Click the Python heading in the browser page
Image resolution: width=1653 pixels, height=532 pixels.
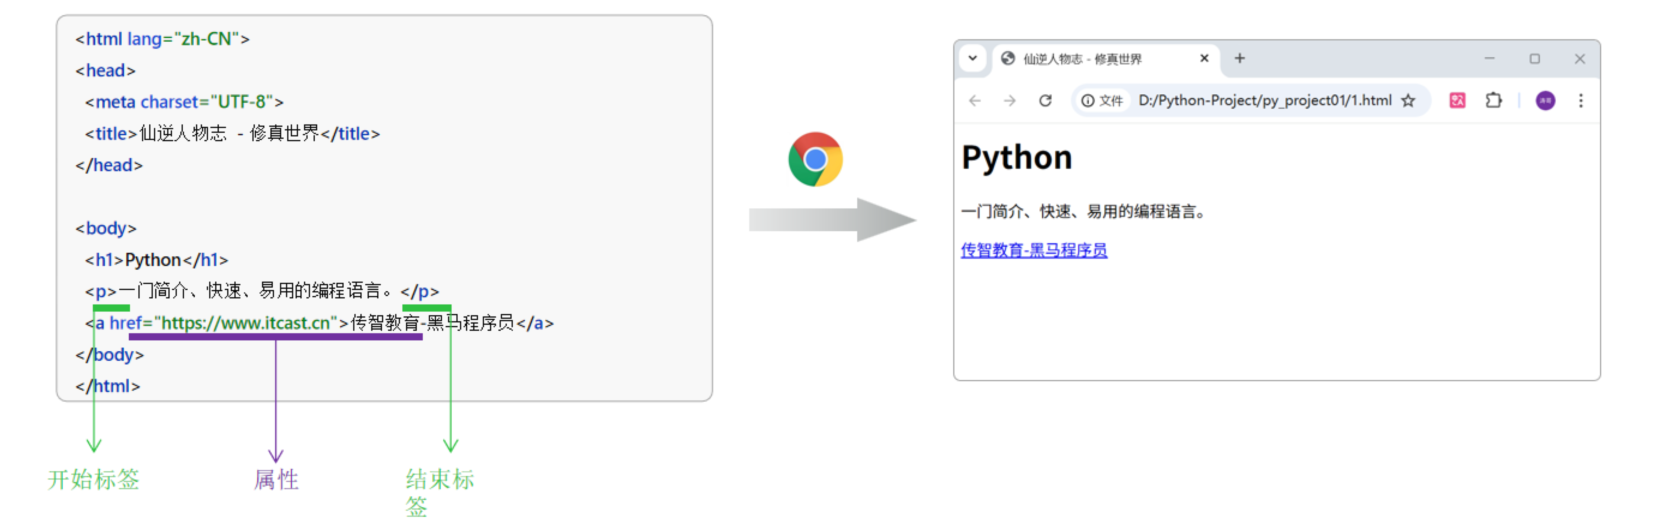coord(1017,157)
